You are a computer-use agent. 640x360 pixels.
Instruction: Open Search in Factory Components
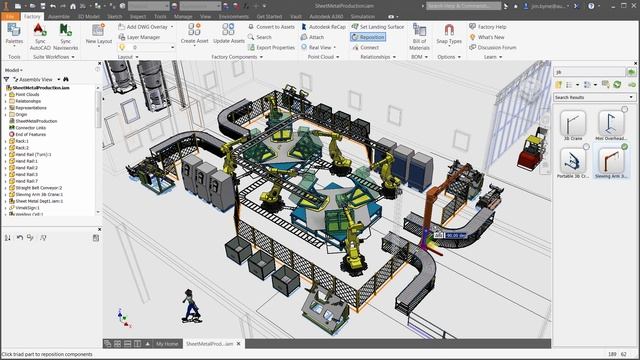(x=260, y=37)
